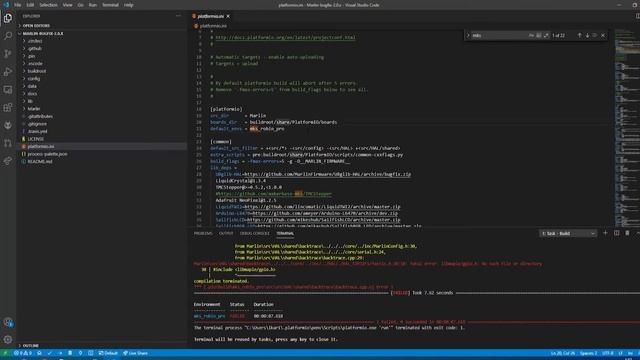Screen dimensions: 640x360
Task: Open the Live Share activity bar icon
Action: coord(8,161)
